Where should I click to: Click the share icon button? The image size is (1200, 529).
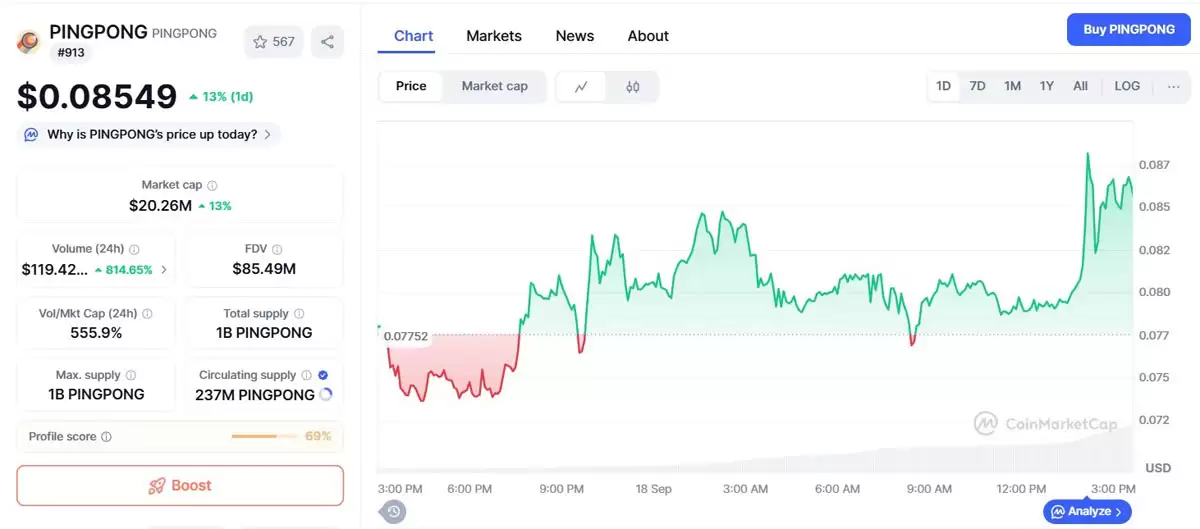point(327,42)
